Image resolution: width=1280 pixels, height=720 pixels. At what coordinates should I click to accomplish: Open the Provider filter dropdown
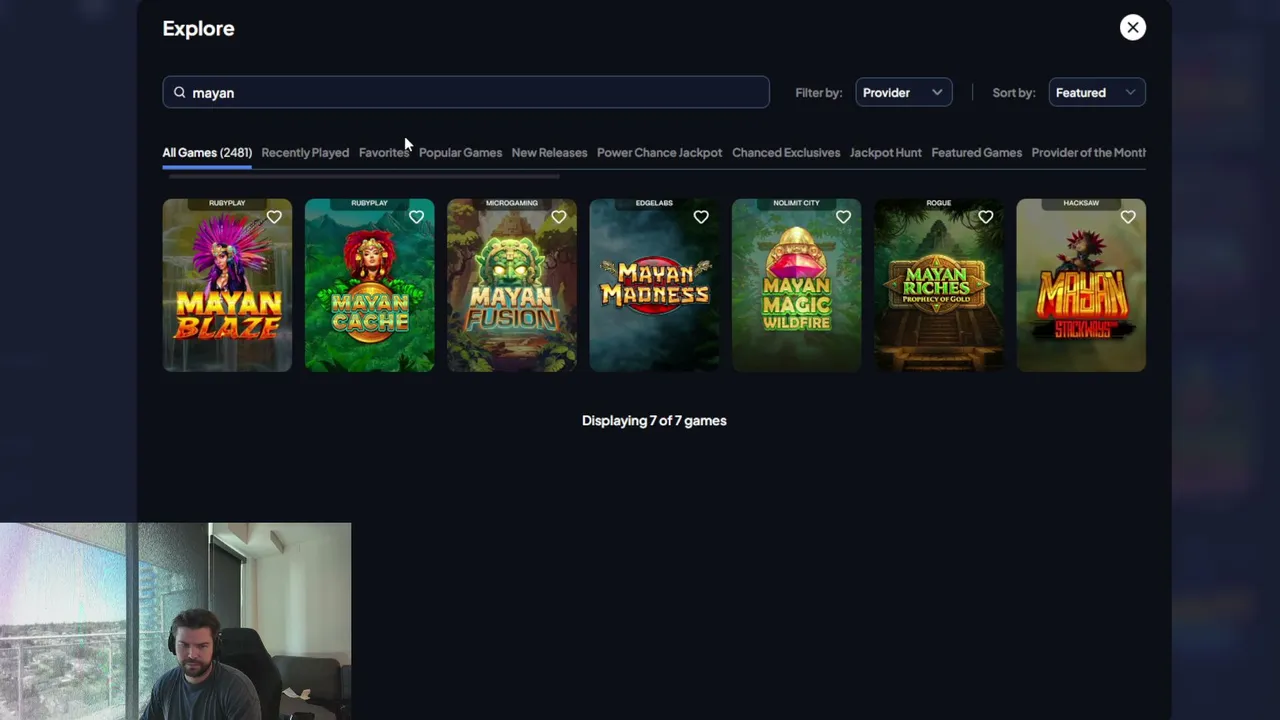coord(903,93)
